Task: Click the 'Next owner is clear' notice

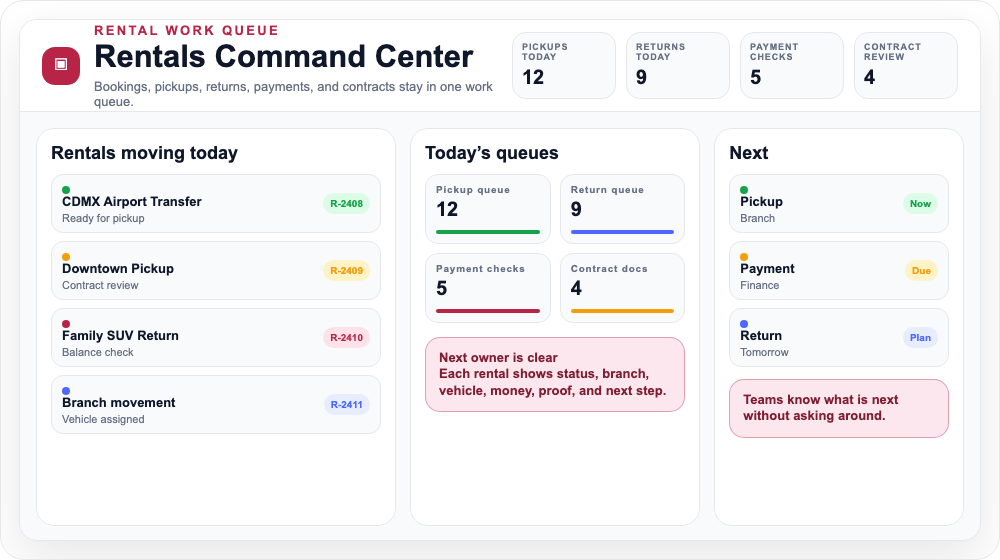Action: pyautogui.click(x=555, y=374)
